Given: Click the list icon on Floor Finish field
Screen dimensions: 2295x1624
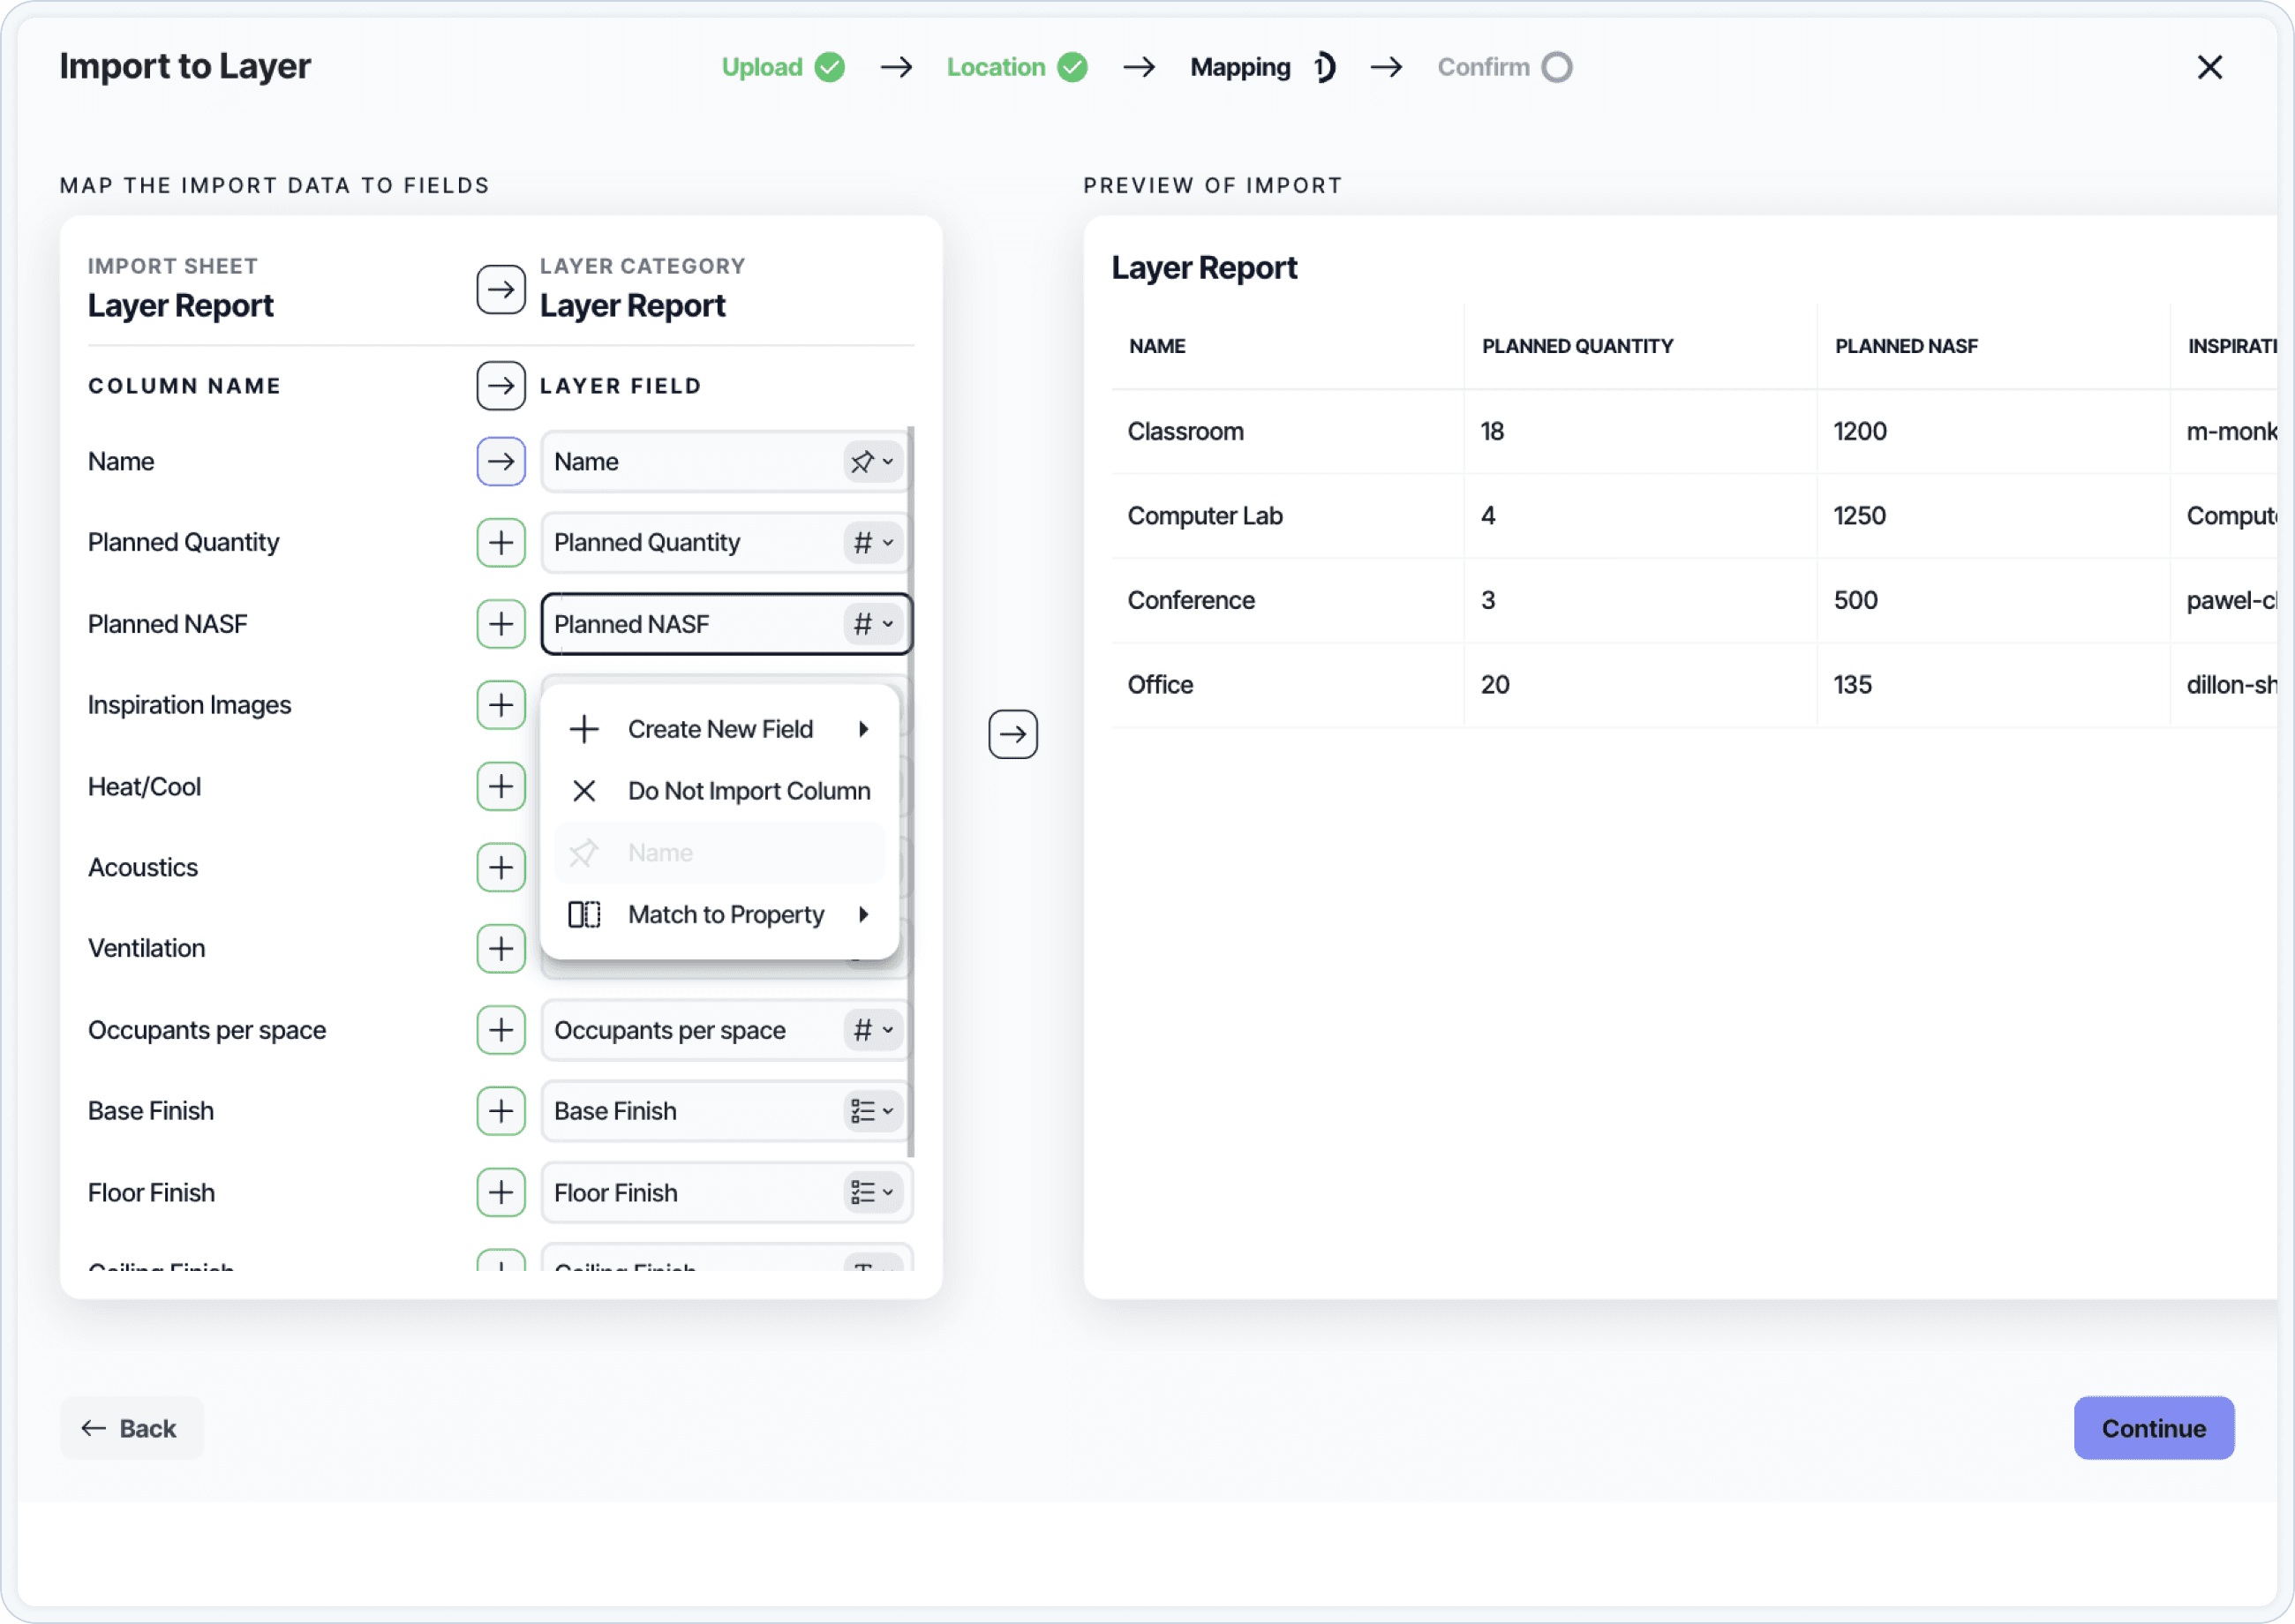Looking at the screenshot, I should [864, 1192].
